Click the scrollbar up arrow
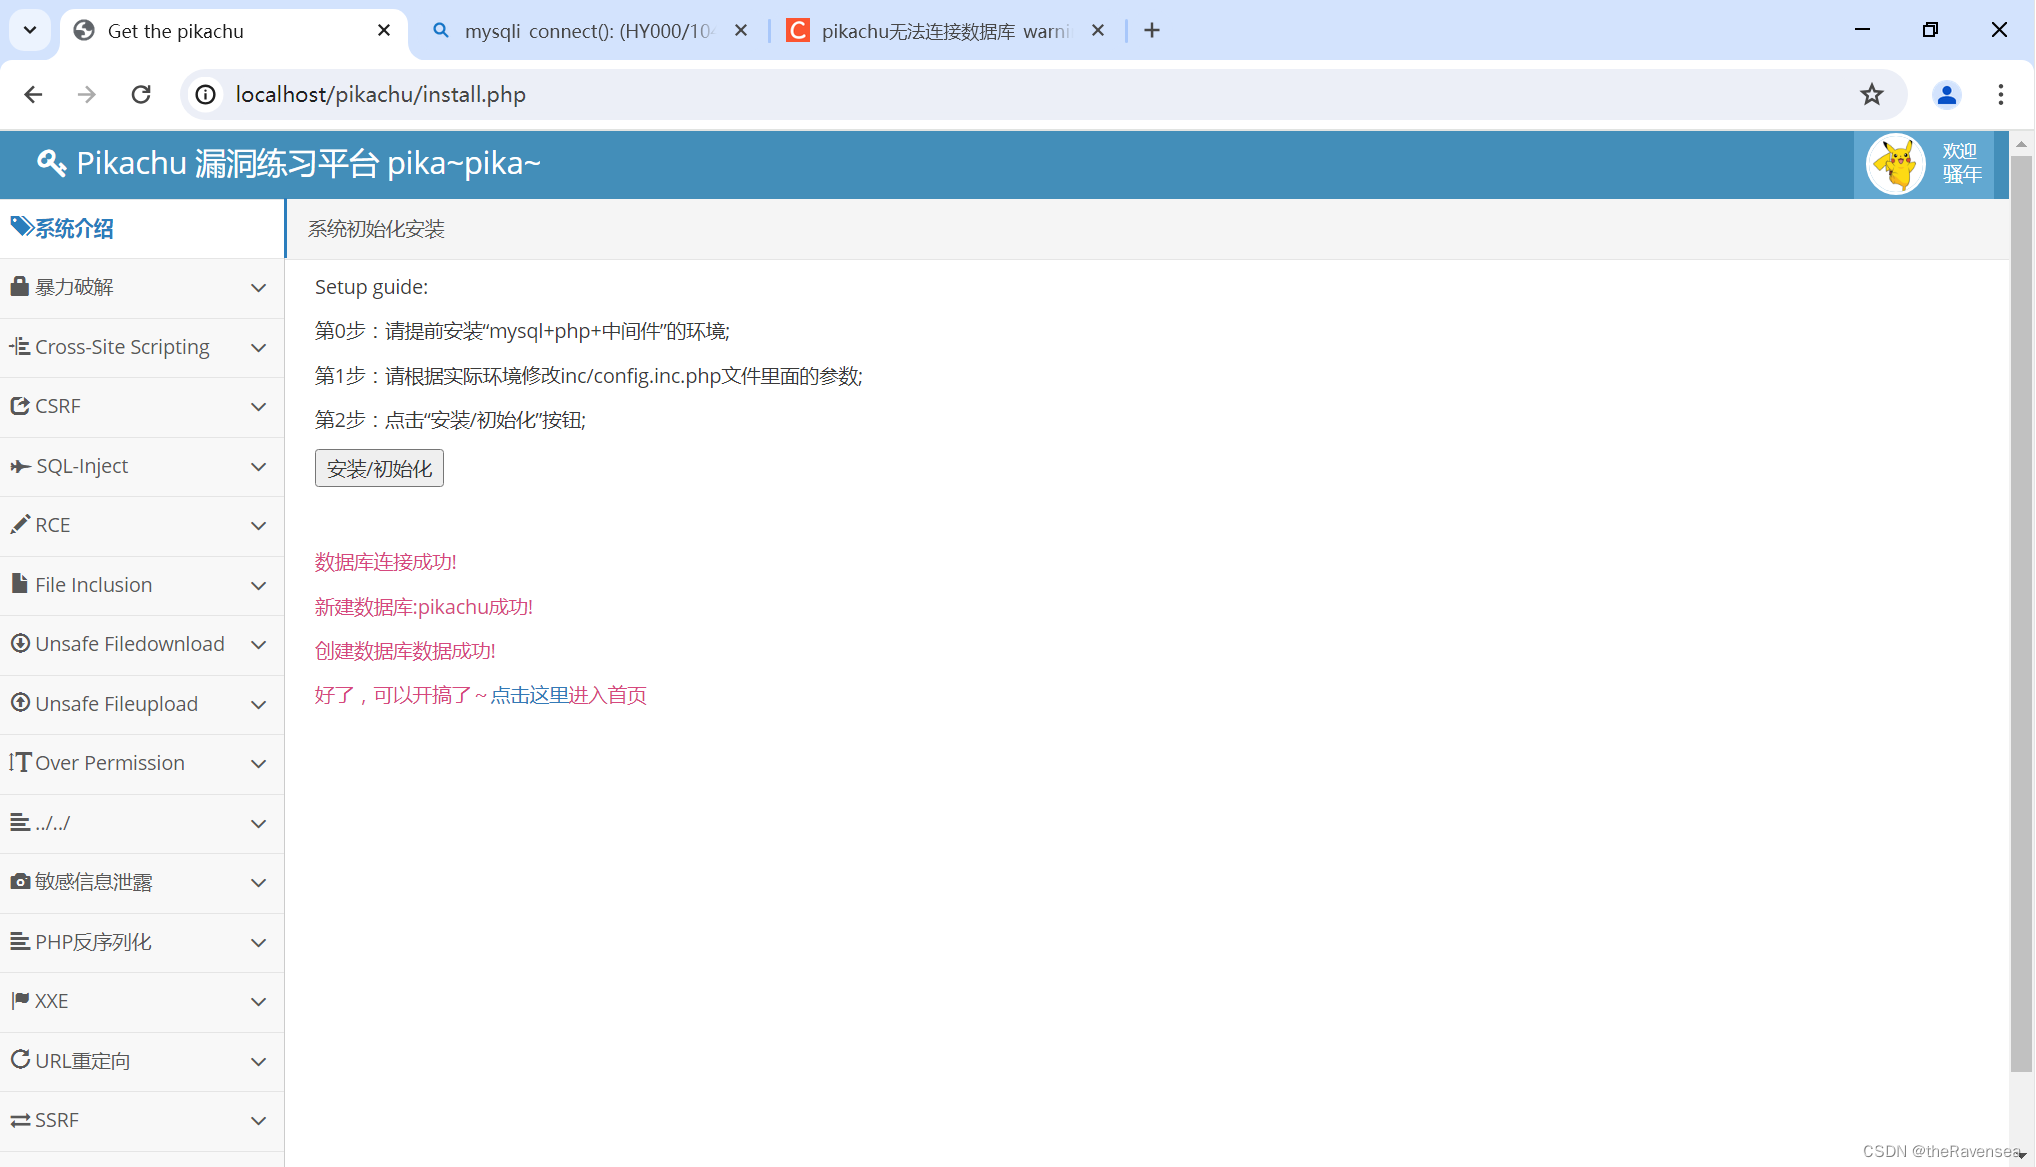The height and width of the screenshot is (1167, 2036). 2021,143
